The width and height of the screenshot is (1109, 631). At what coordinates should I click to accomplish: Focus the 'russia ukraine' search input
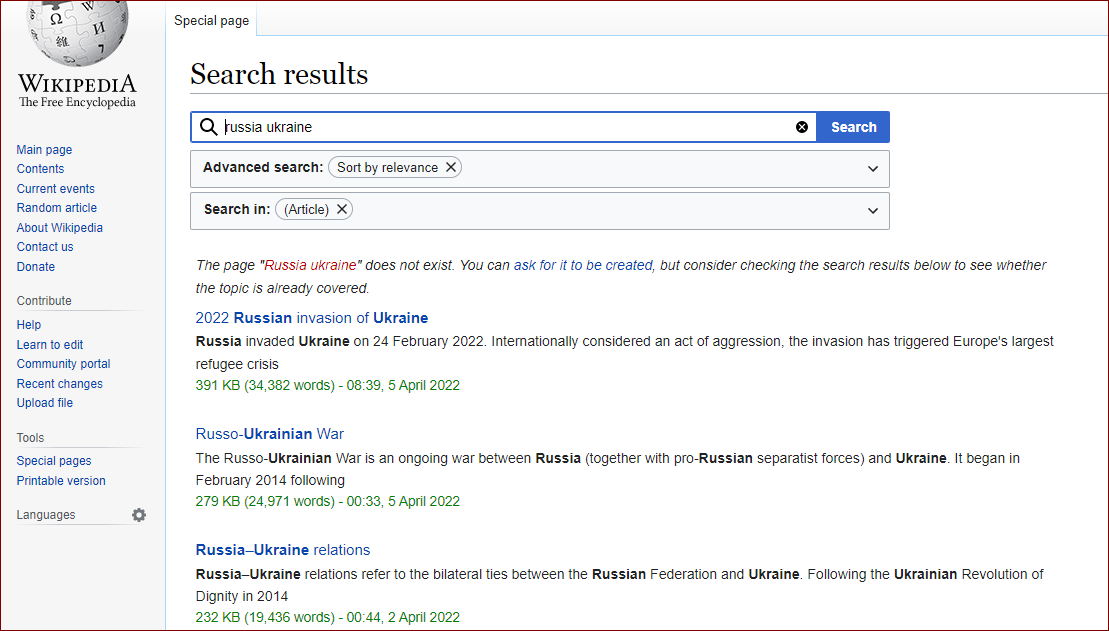click(506, 127)
